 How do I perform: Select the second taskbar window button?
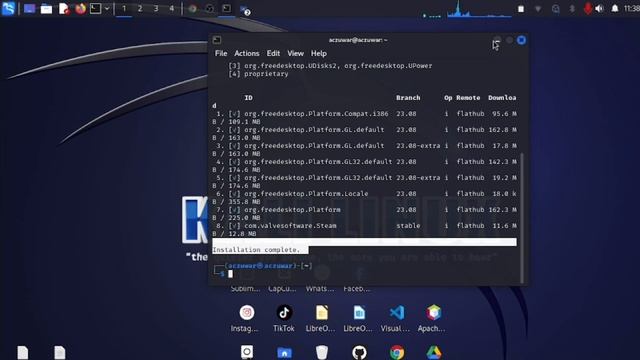(209, 9)
